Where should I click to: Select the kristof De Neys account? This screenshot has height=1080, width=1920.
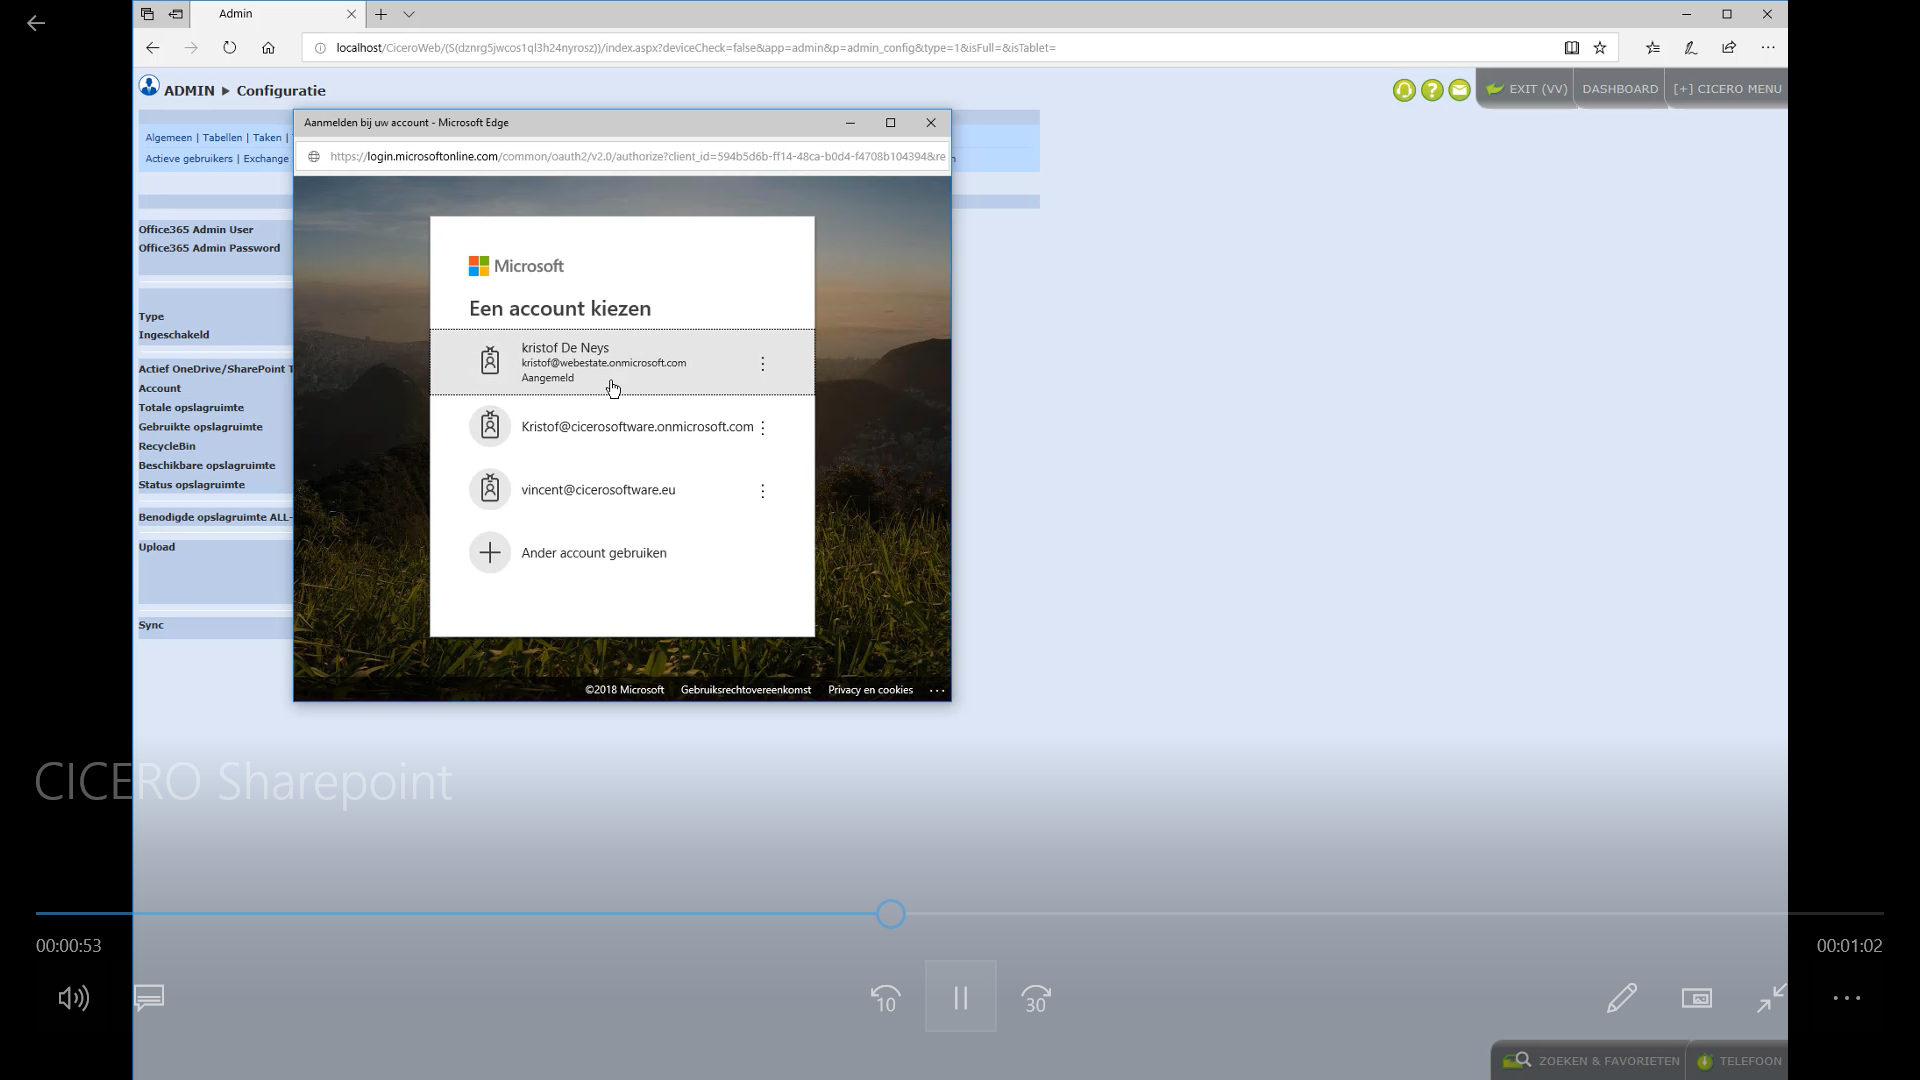click(622, 362)
